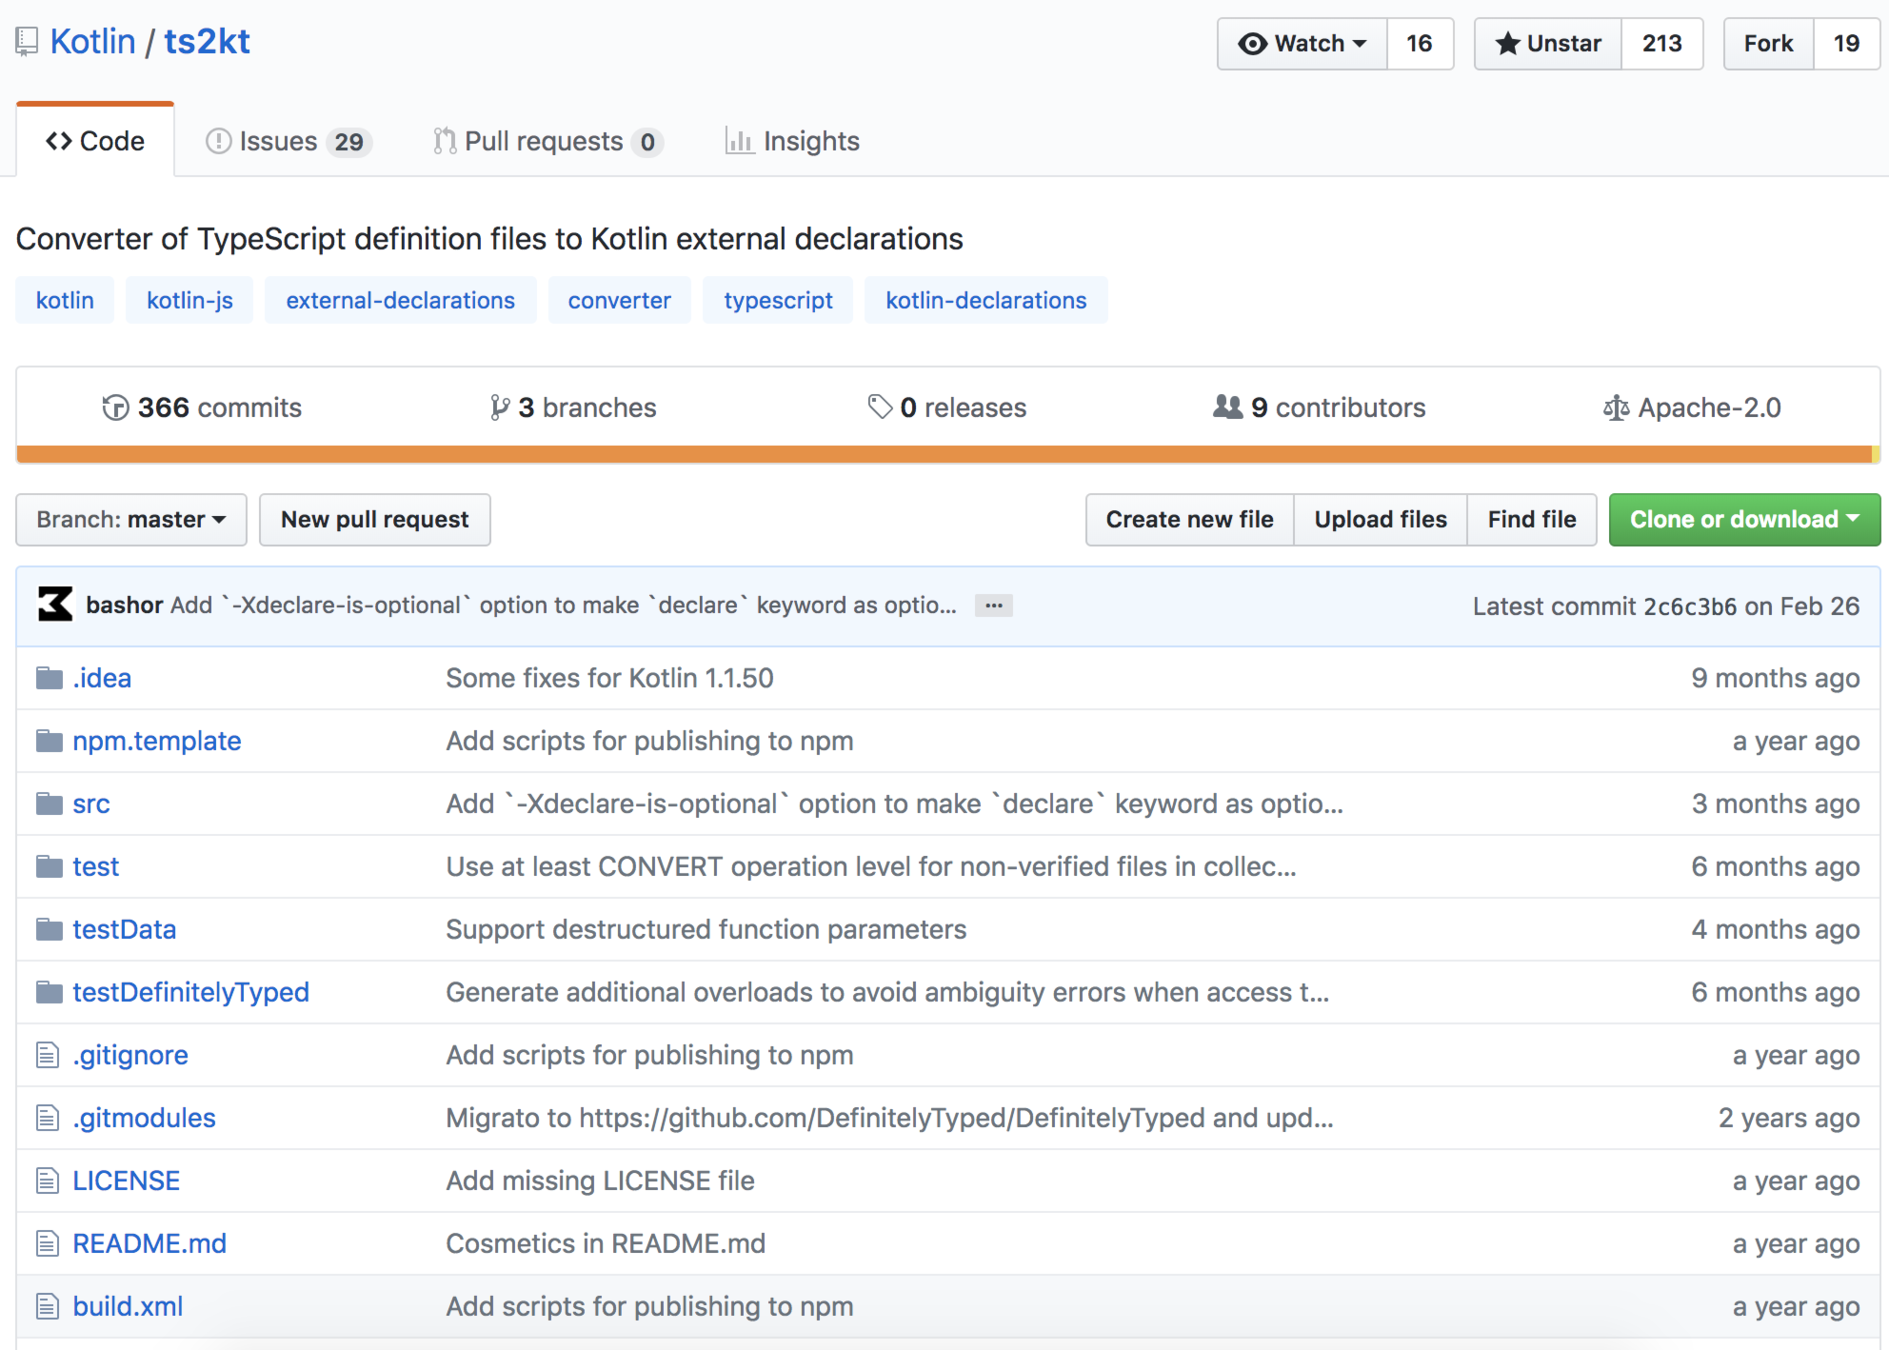1889x1350 pixels.
Task: View the 213 stargazers count
Action: 1662,44
